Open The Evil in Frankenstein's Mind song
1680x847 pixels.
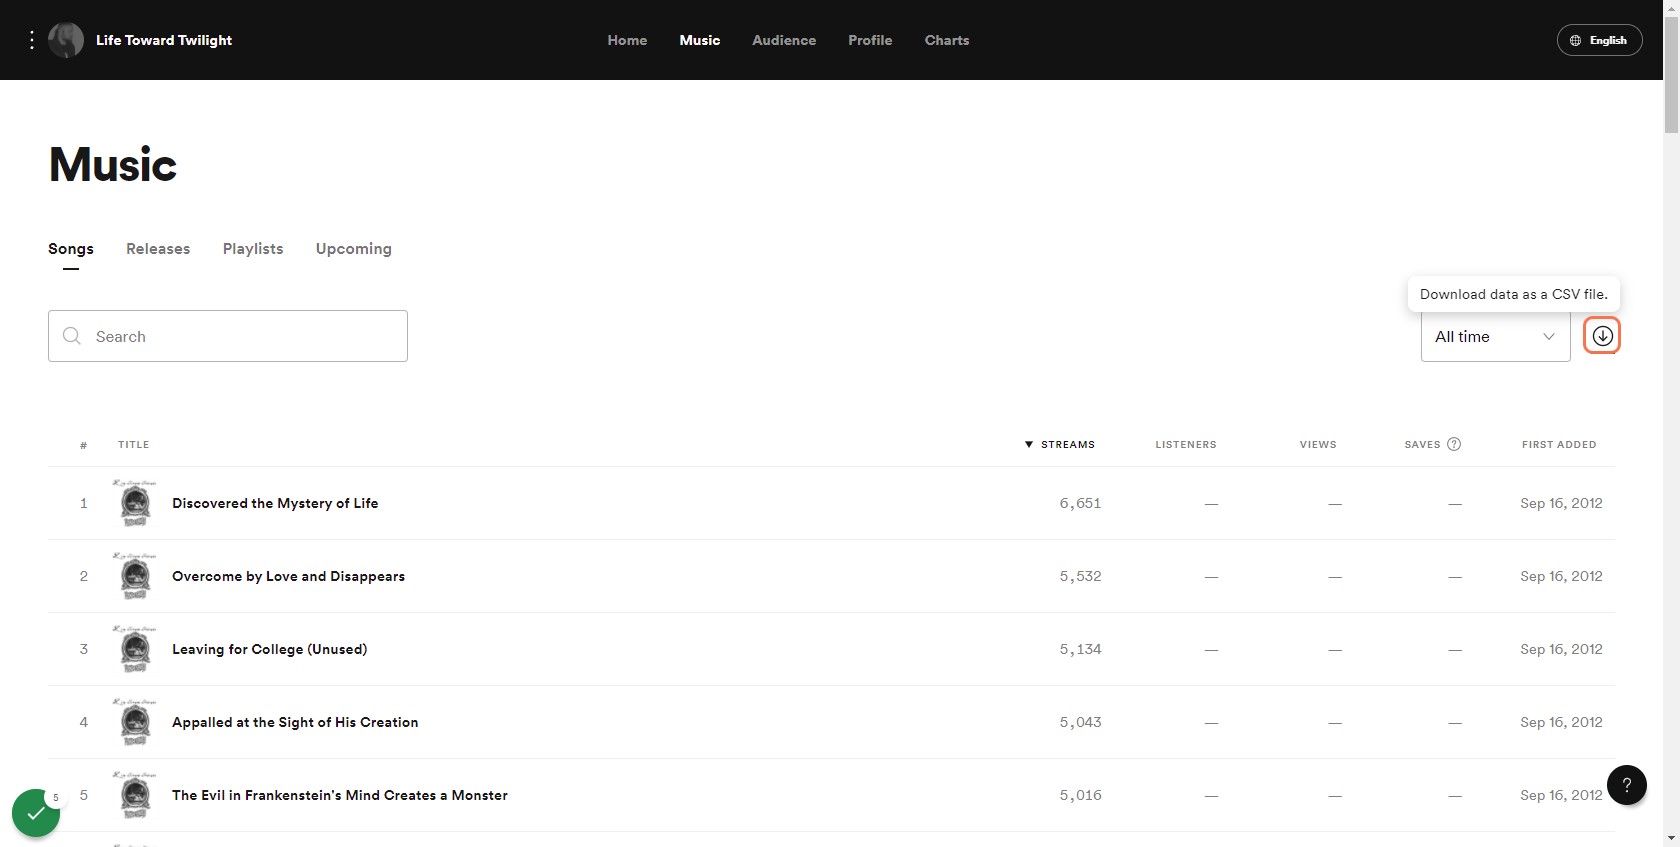(340, 795)
